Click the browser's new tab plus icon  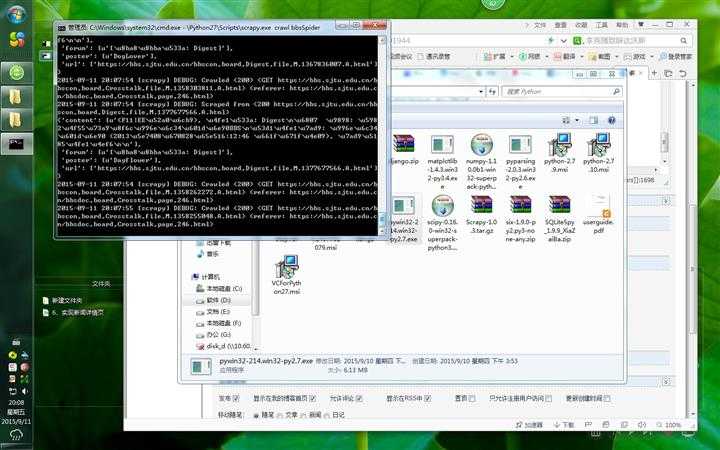click(655, 73)
